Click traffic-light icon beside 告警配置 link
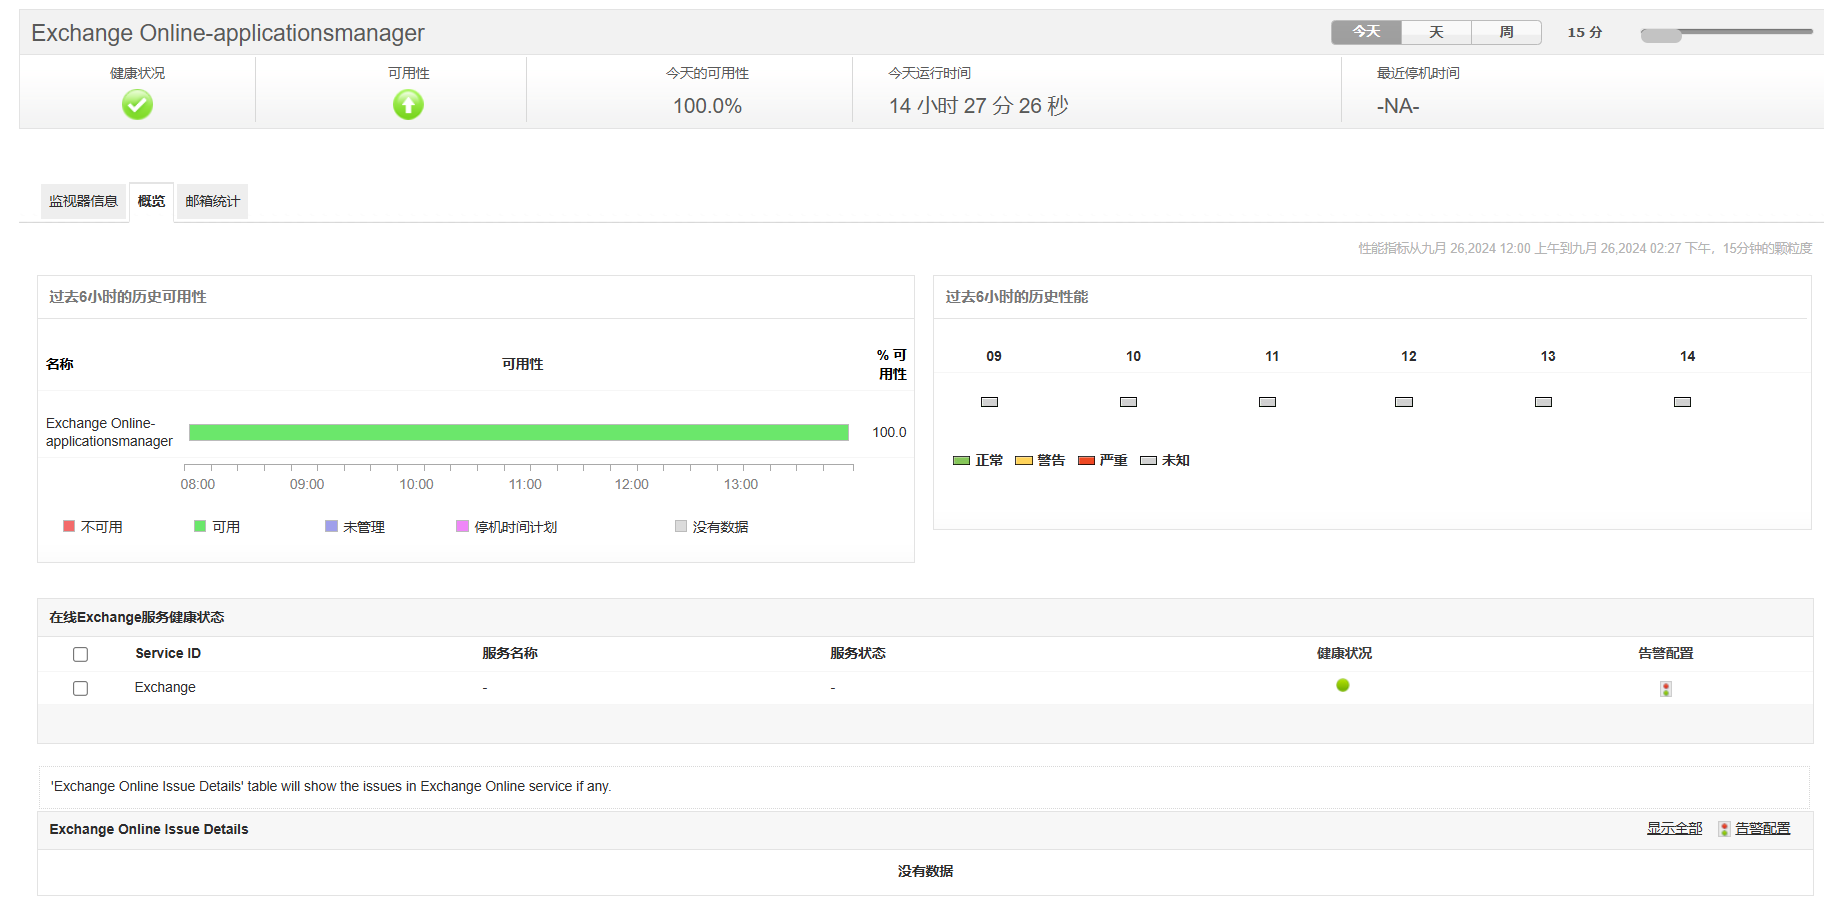 [1725, 829]
